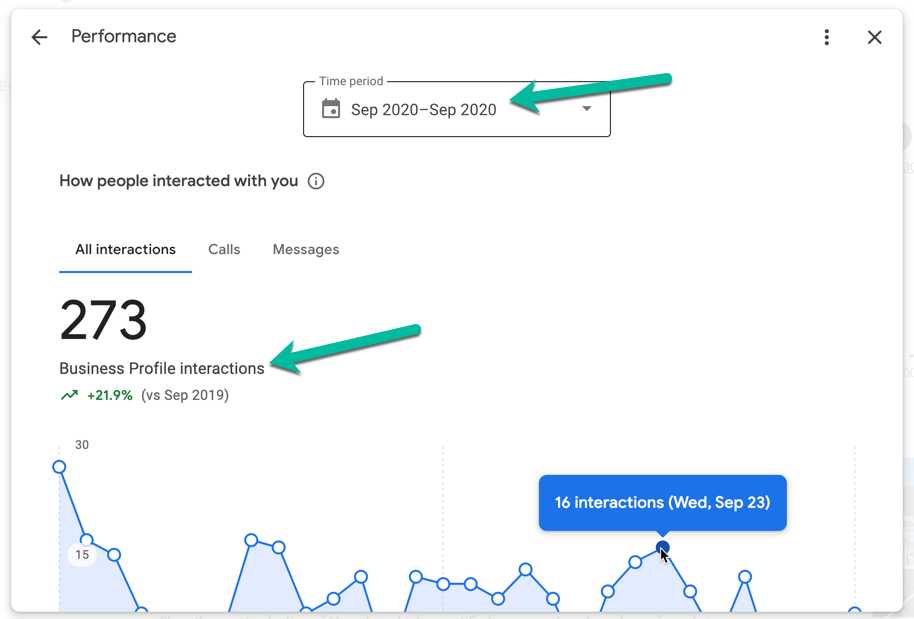Viewport: 914px width, 619px height.
Task: Click the Business Profile interactions label
Action: click(162, 368)
